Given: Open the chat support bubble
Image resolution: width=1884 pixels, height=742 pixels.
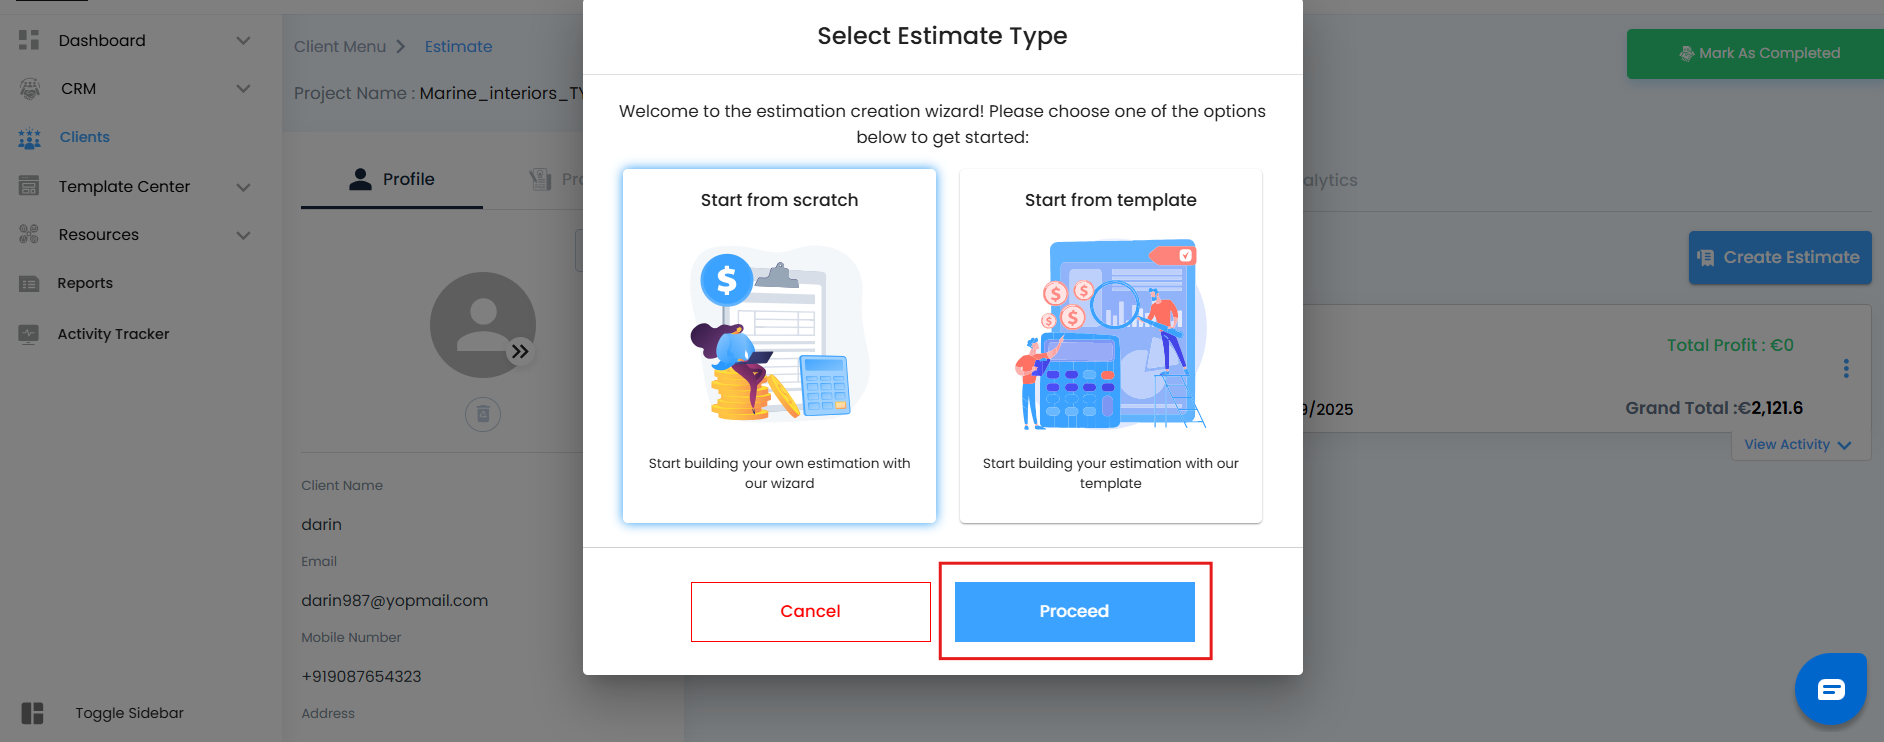Looking at the screenshot, I should 1830,689.
